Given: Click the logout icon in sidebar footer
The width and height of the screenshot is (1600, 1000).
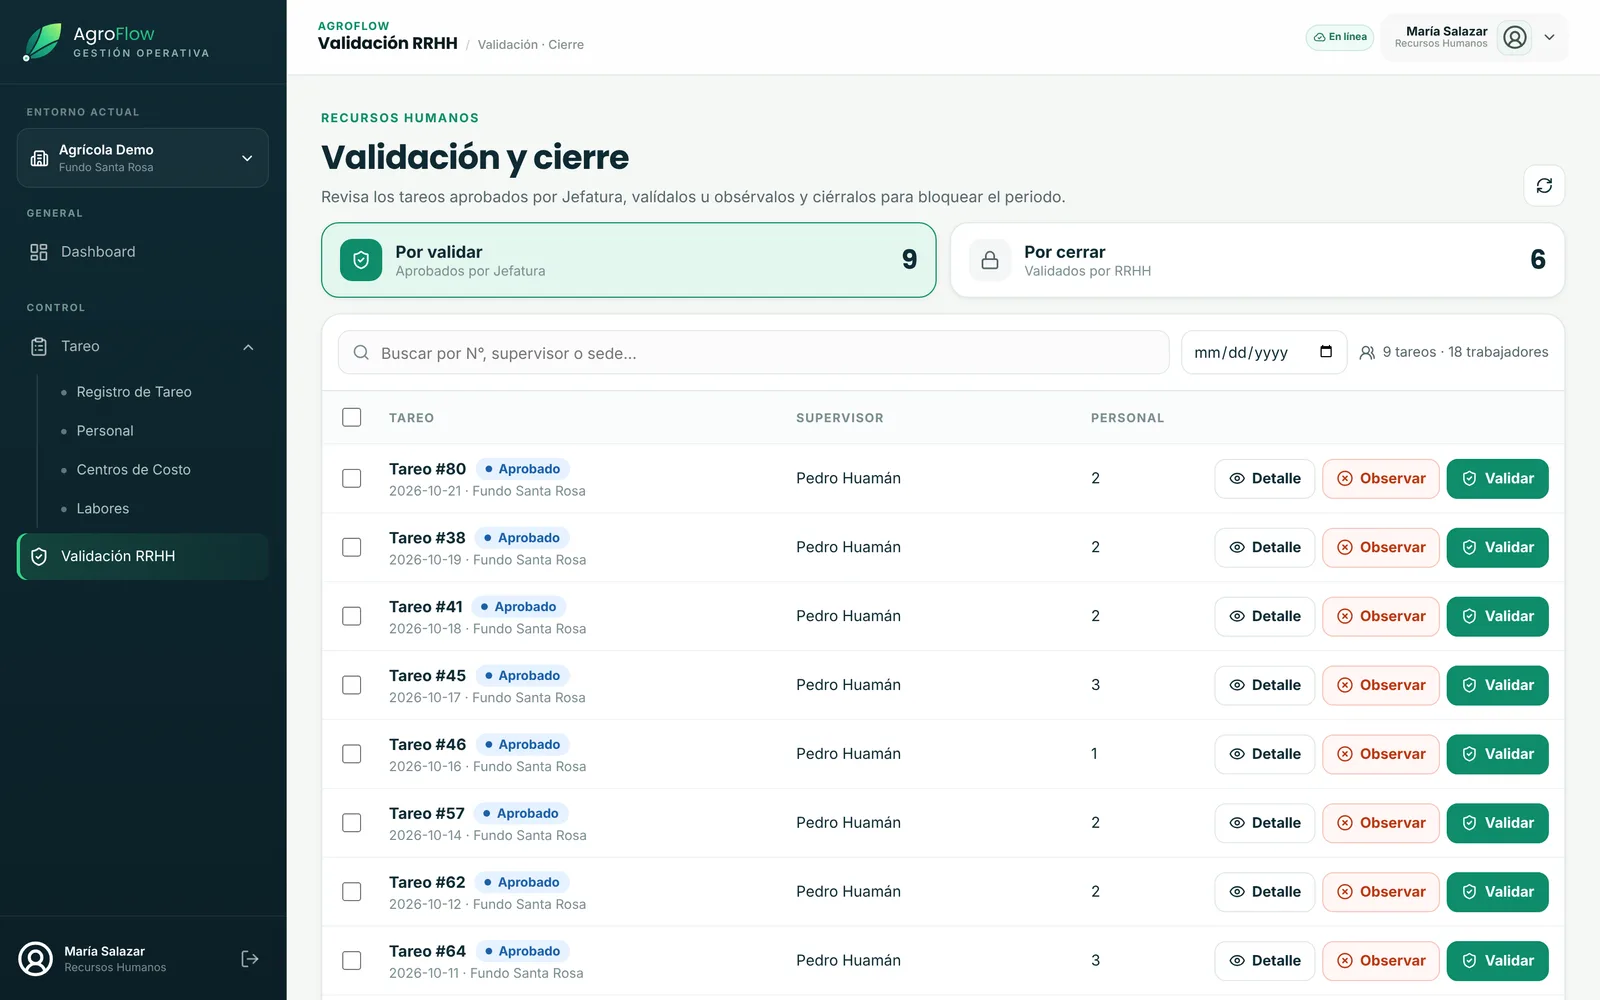Looking at the screenshot, I should 250,959.
